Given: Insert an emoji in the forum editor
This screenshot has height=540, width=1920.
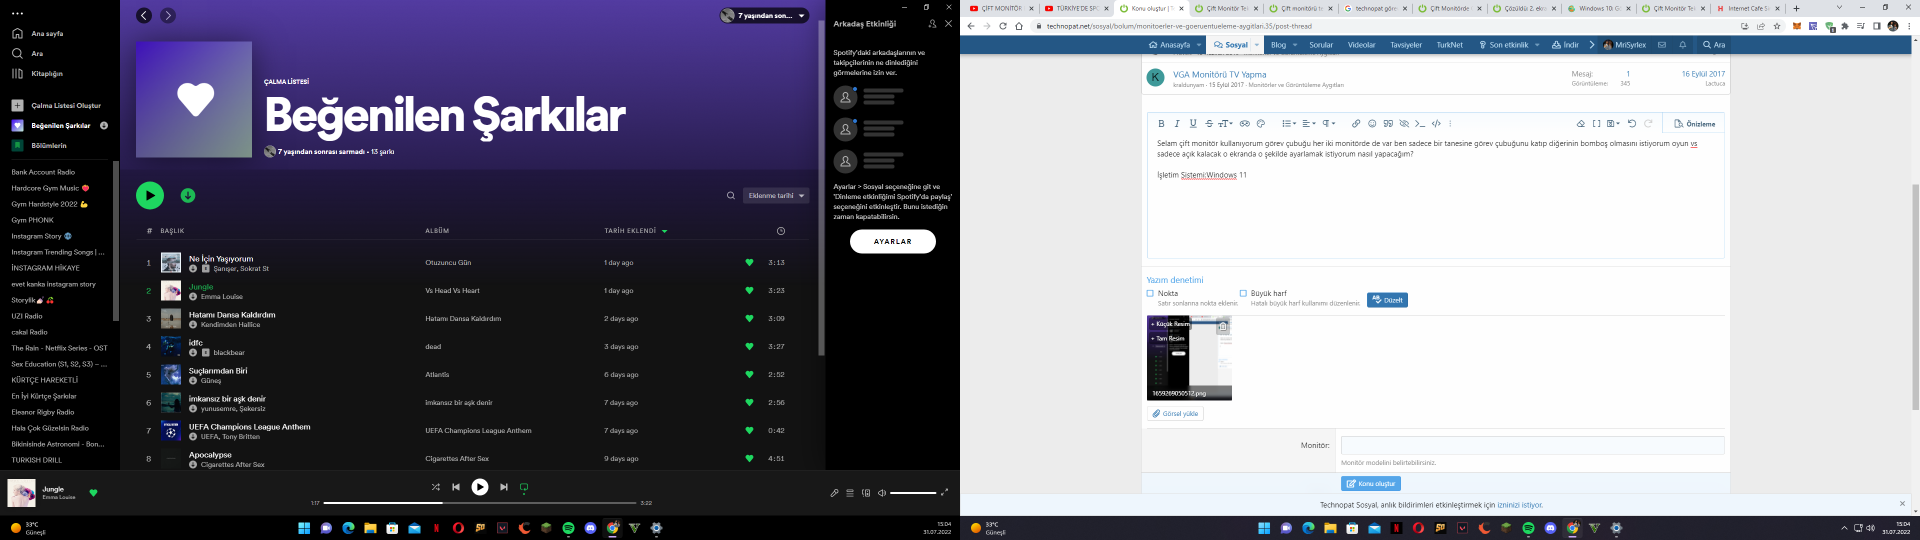Looking at the screenshot, I should tap(1372, 124).
